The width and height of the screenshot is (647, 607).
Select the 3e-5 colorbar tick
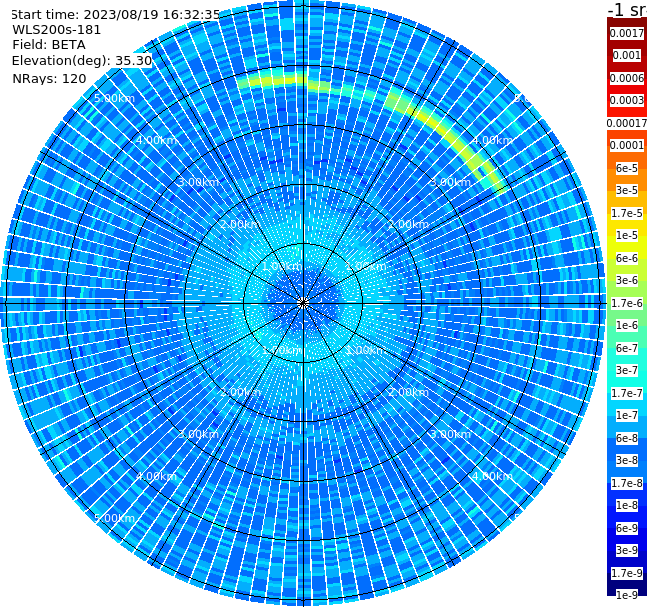(627, 190)
